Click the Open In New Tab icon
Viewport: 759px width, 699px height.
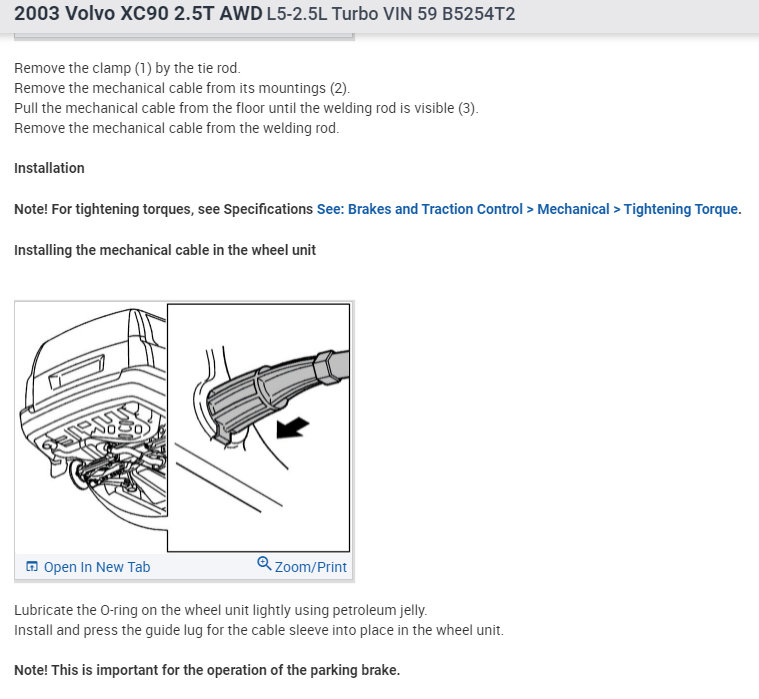pyautogui.click(x=32, y=566)
